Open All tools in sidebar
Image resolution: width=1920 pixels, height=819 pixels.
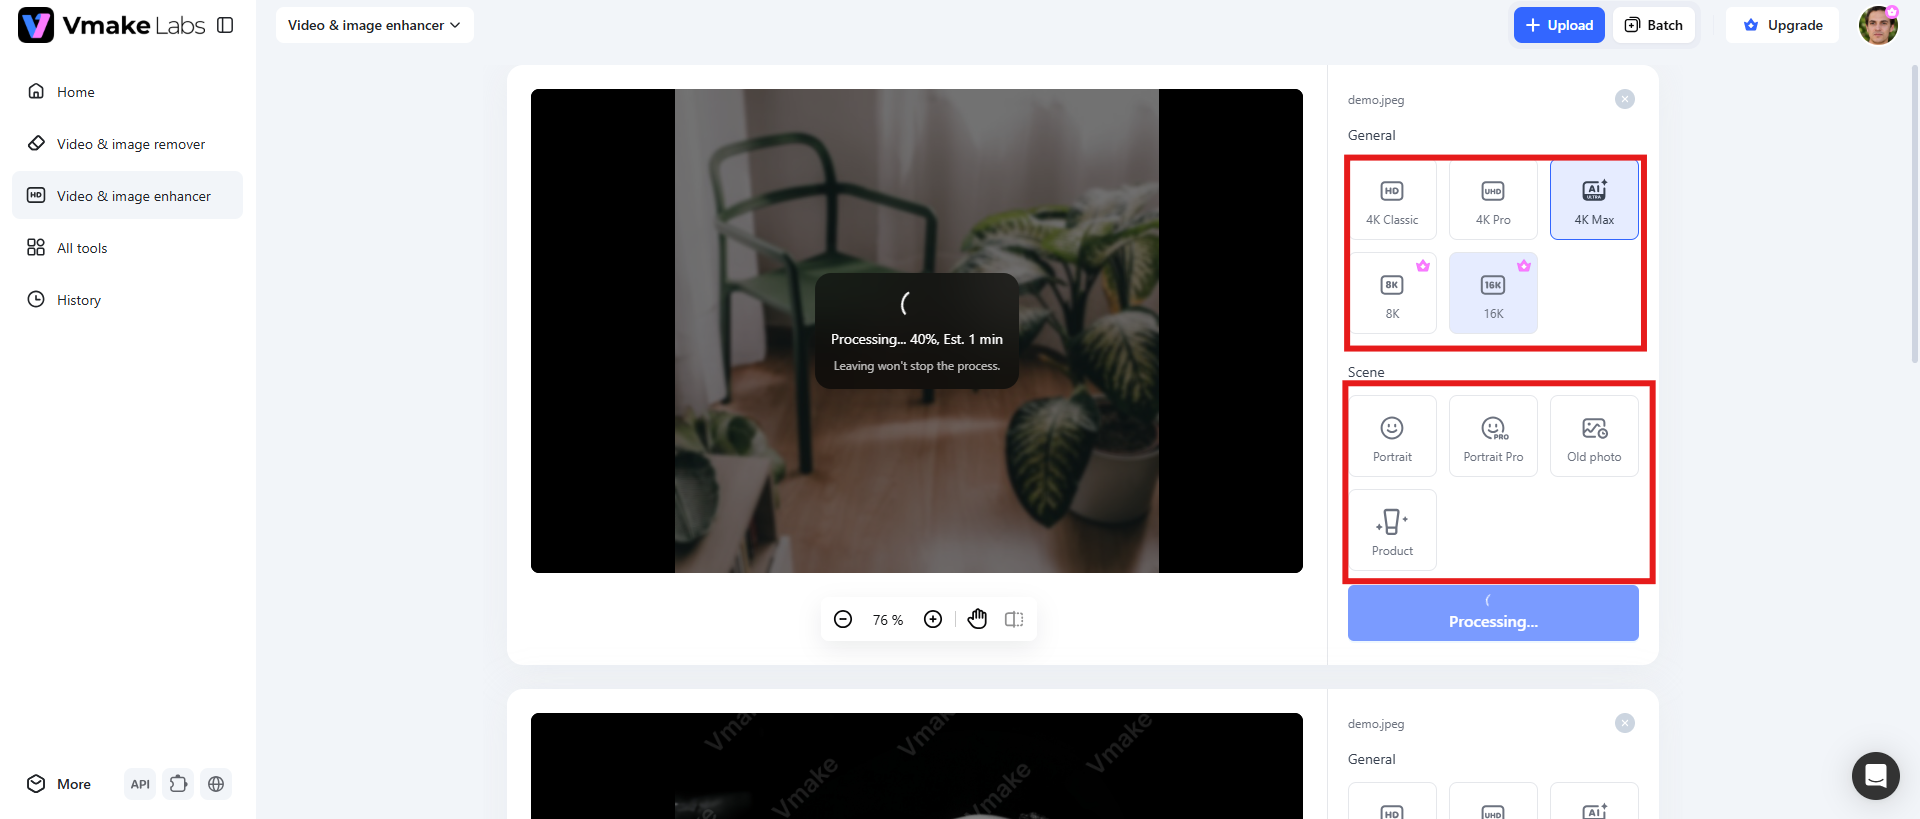(x=127, y=247)
